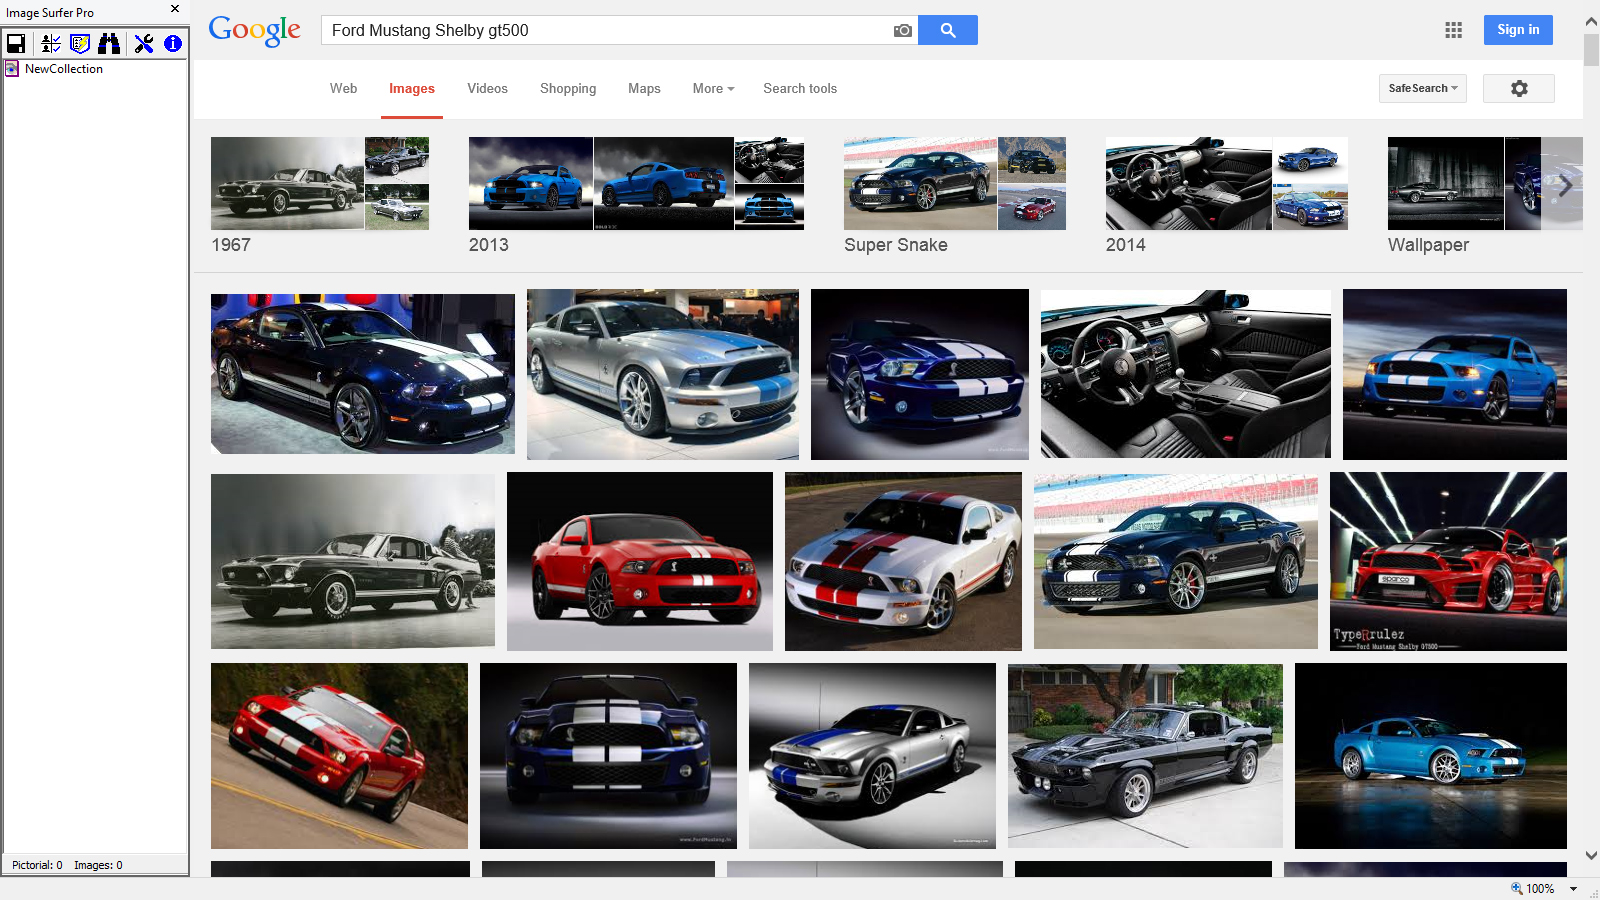Expand the More dropdown menu
Screen dimensions: 1600x900
713,88
